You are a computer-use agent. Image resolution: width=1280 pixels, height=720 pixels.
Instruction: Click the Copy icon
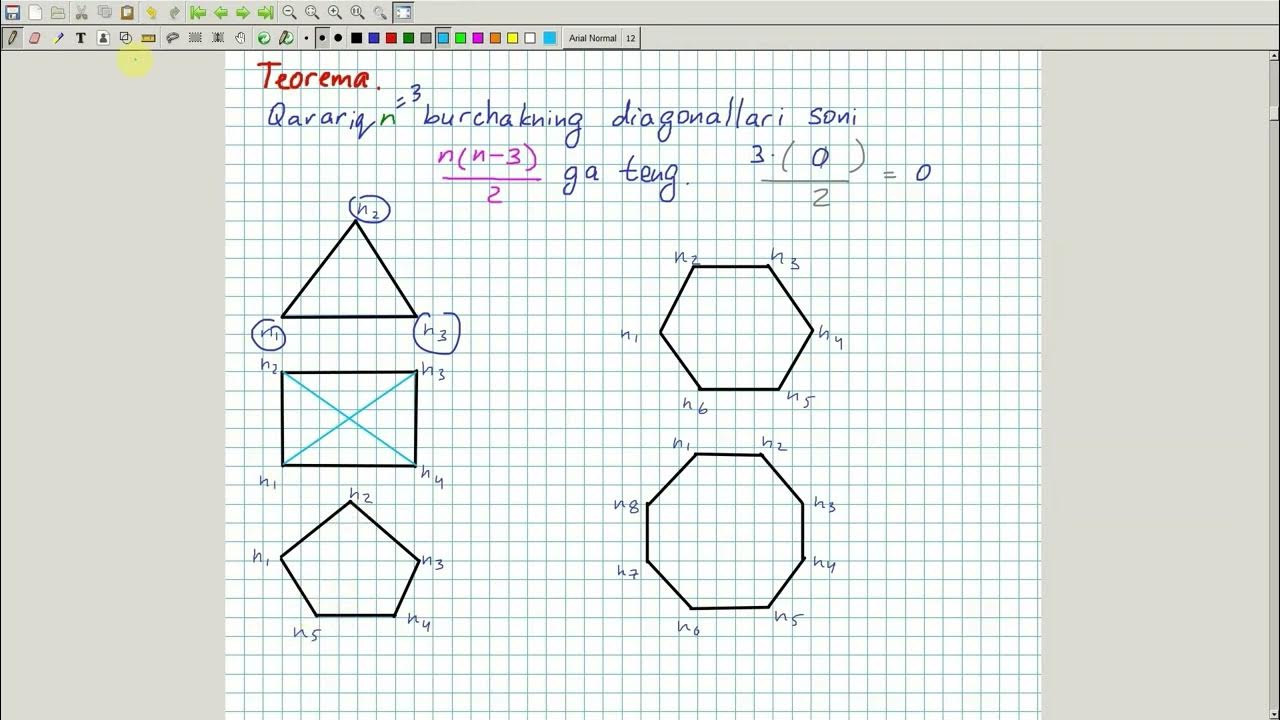click(104, 12)
